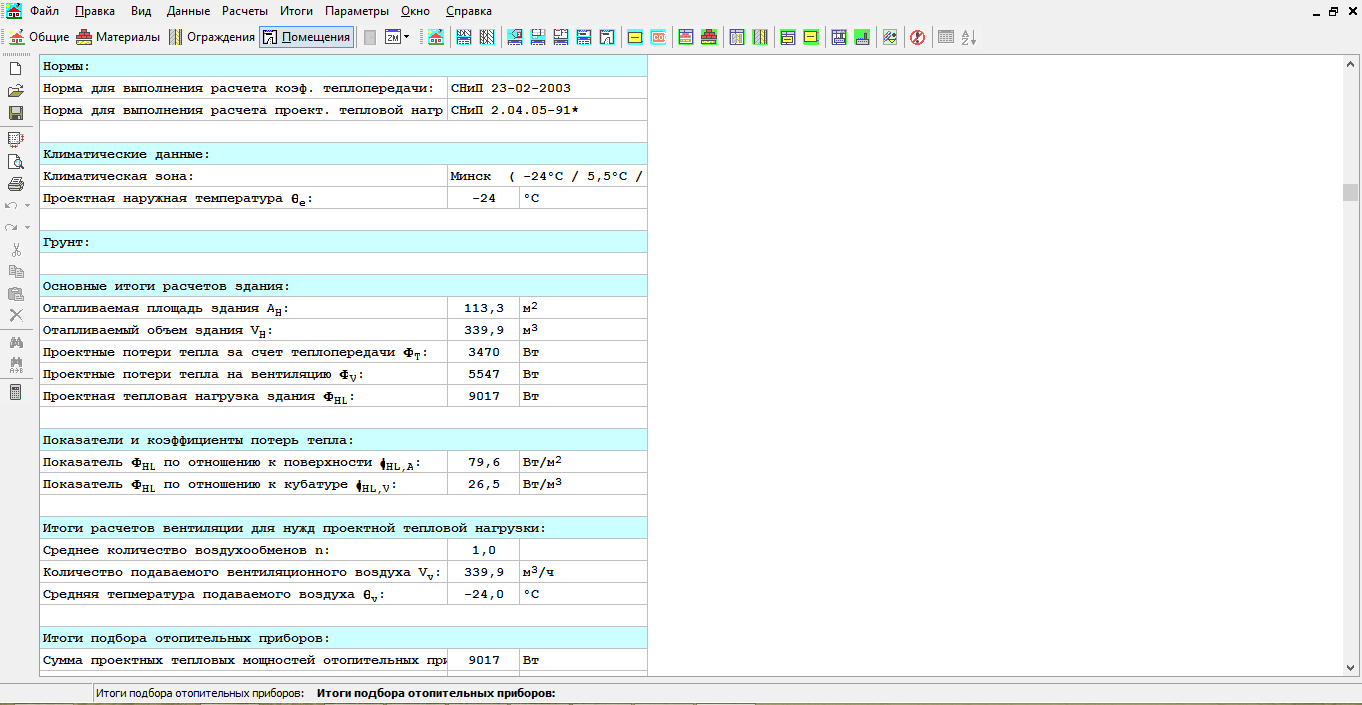Sort with the A-Z toolbar icon
Viewport: 1362px width, 705px height.
pos(969,37)
